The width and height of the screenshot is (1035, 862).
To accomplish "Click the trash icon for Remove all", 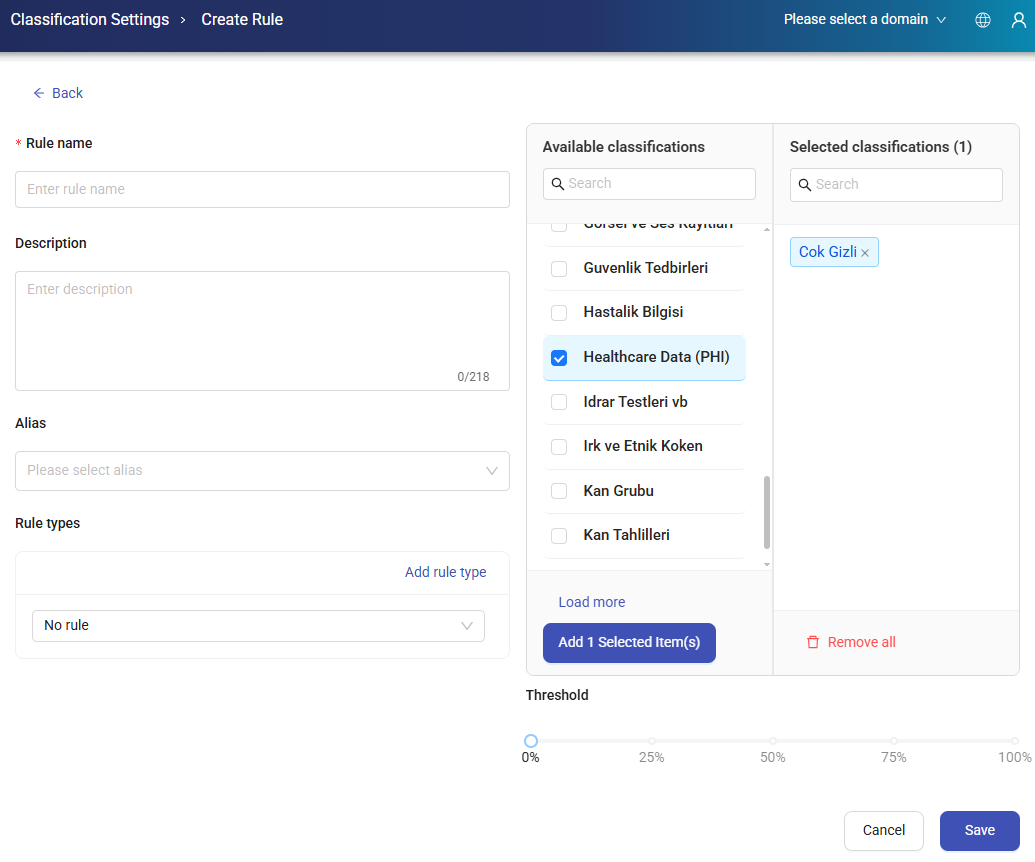I will pyautogui.click(x=813, y=642).
